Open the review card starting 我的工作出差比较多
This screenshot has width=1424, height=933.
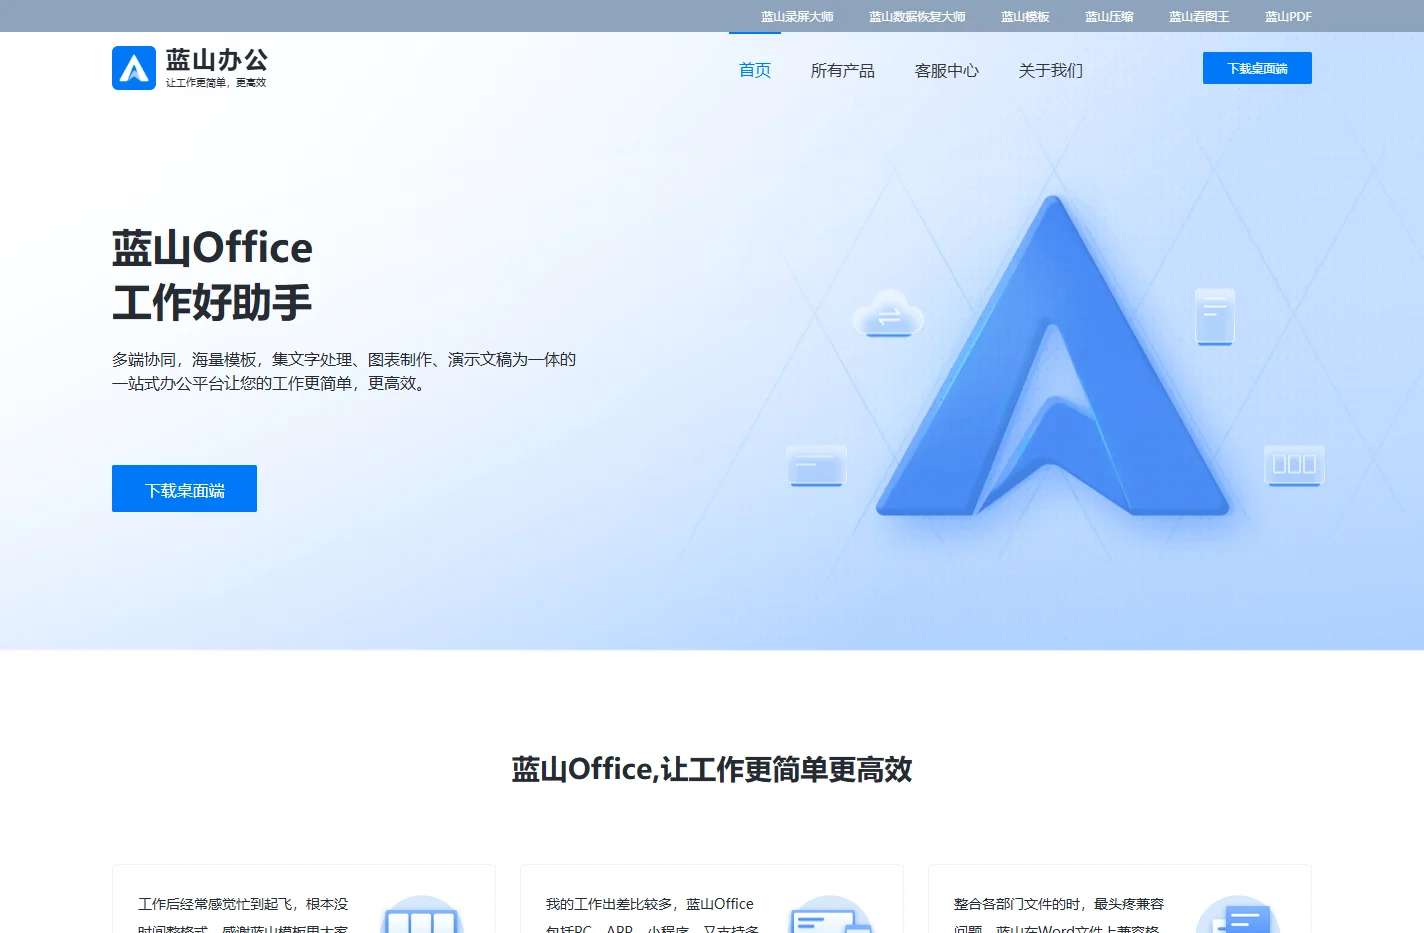click(712, 899)
